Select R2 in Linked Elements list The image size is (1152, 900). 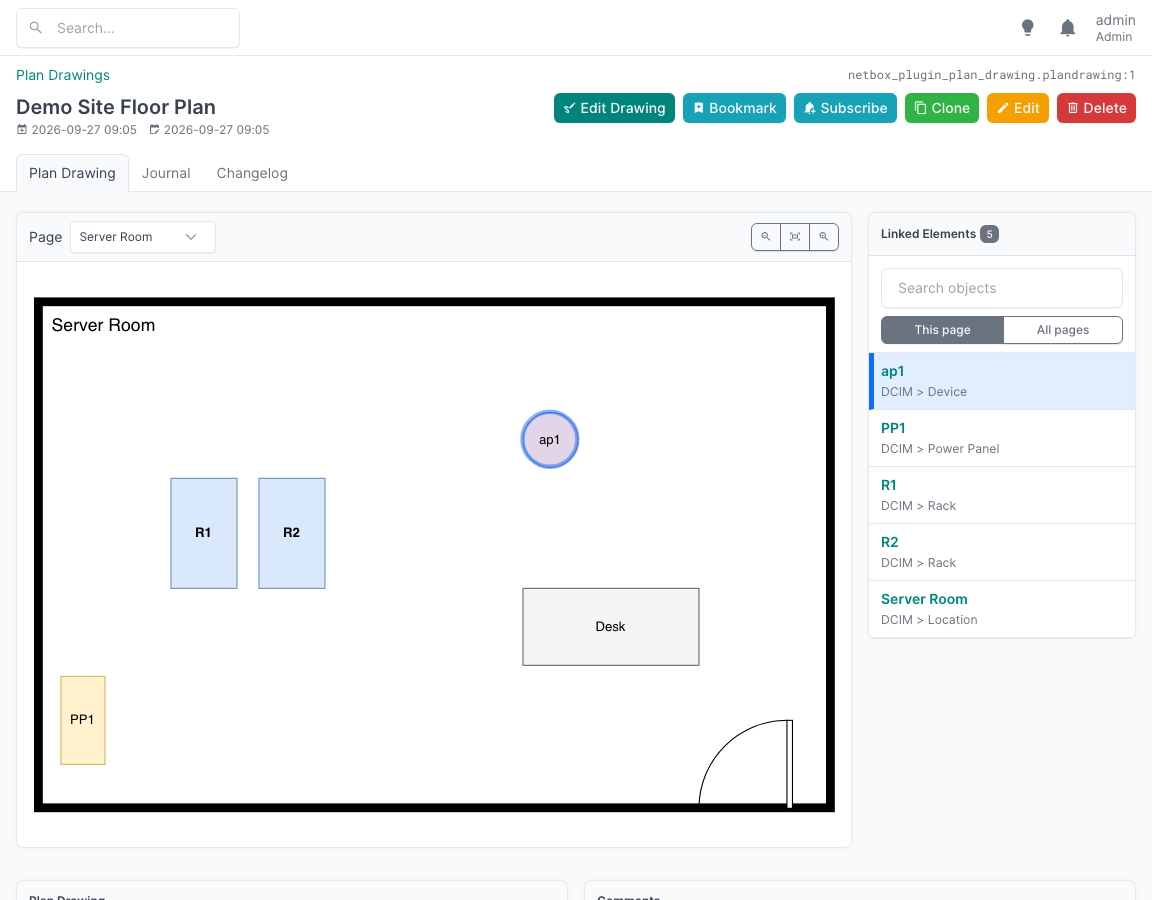1002,552
